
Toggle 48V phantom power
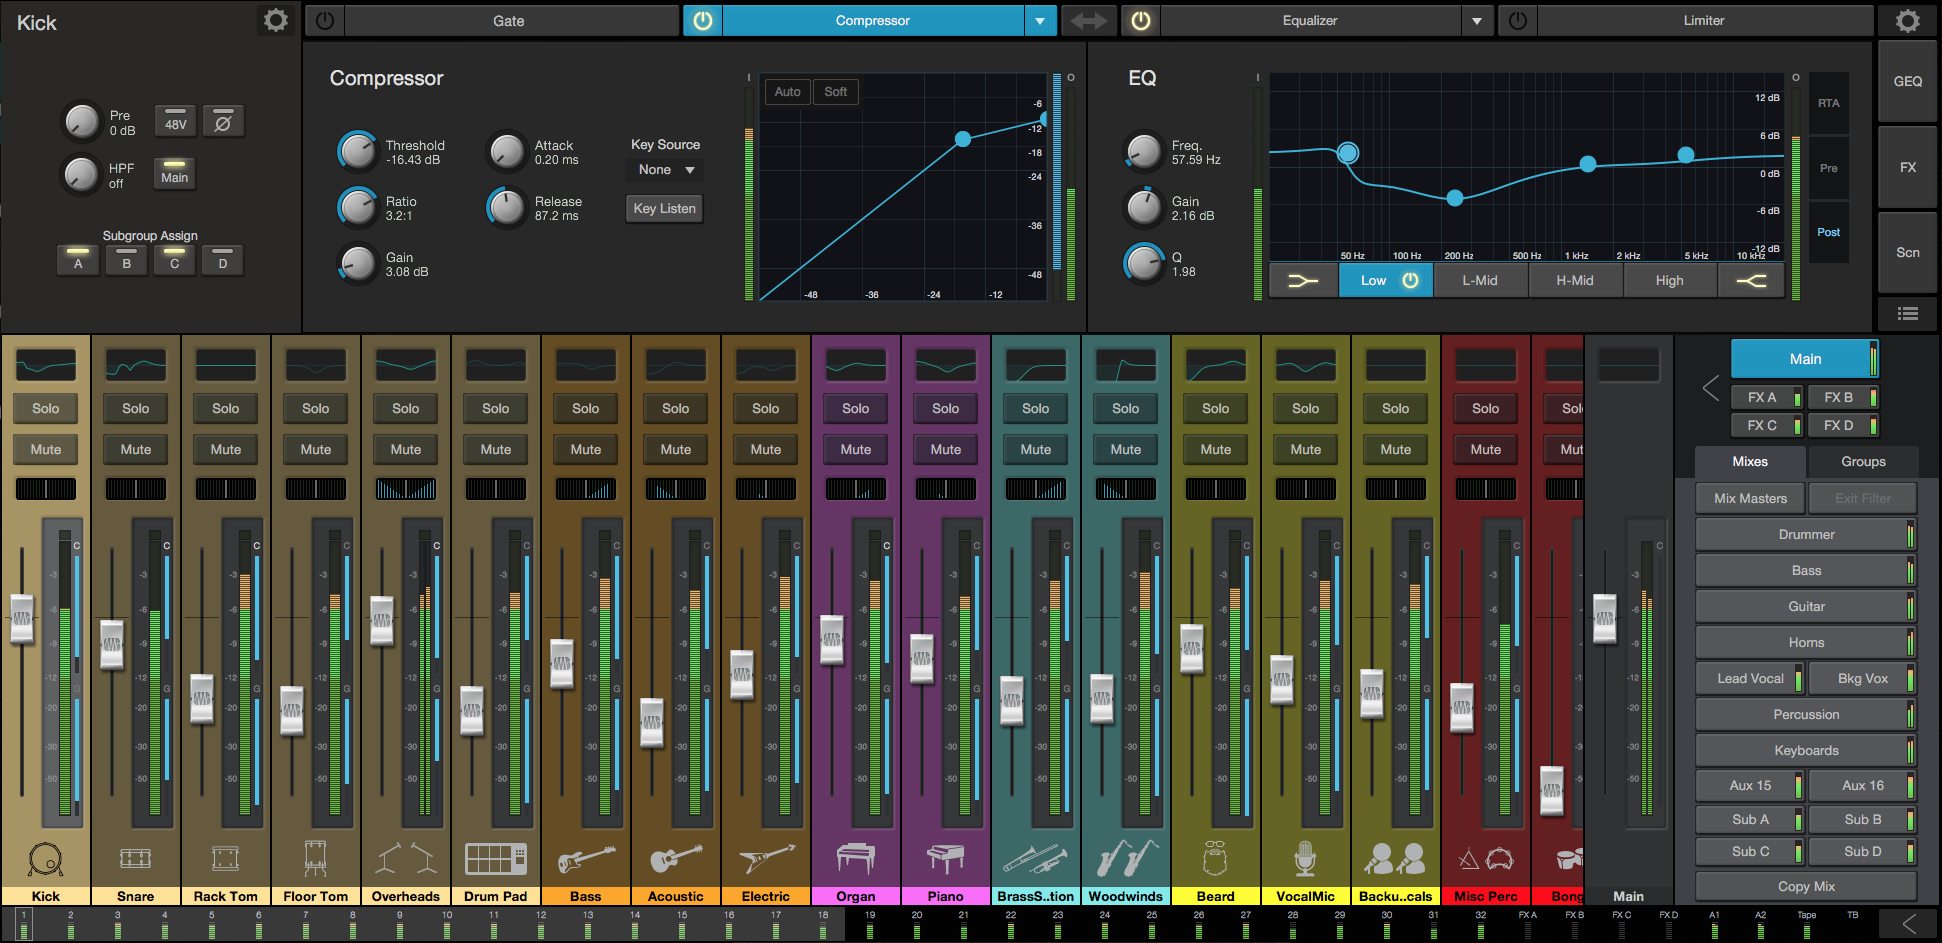coord(175,121)
